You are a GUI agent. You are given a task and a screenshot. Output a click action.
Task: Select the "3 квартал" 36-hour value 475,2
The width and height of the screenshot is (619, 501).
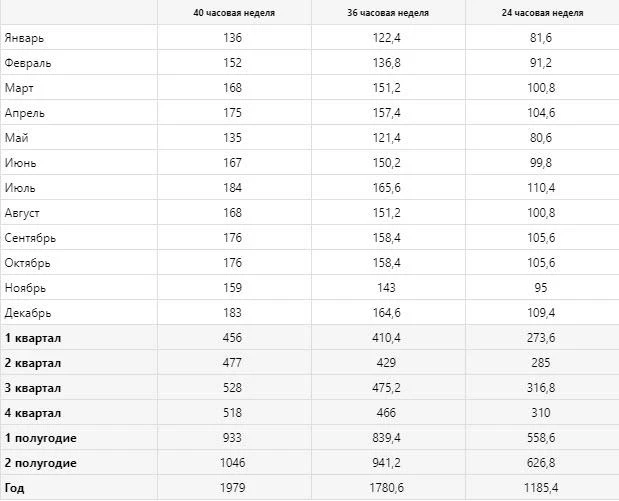tap(391, 388)
